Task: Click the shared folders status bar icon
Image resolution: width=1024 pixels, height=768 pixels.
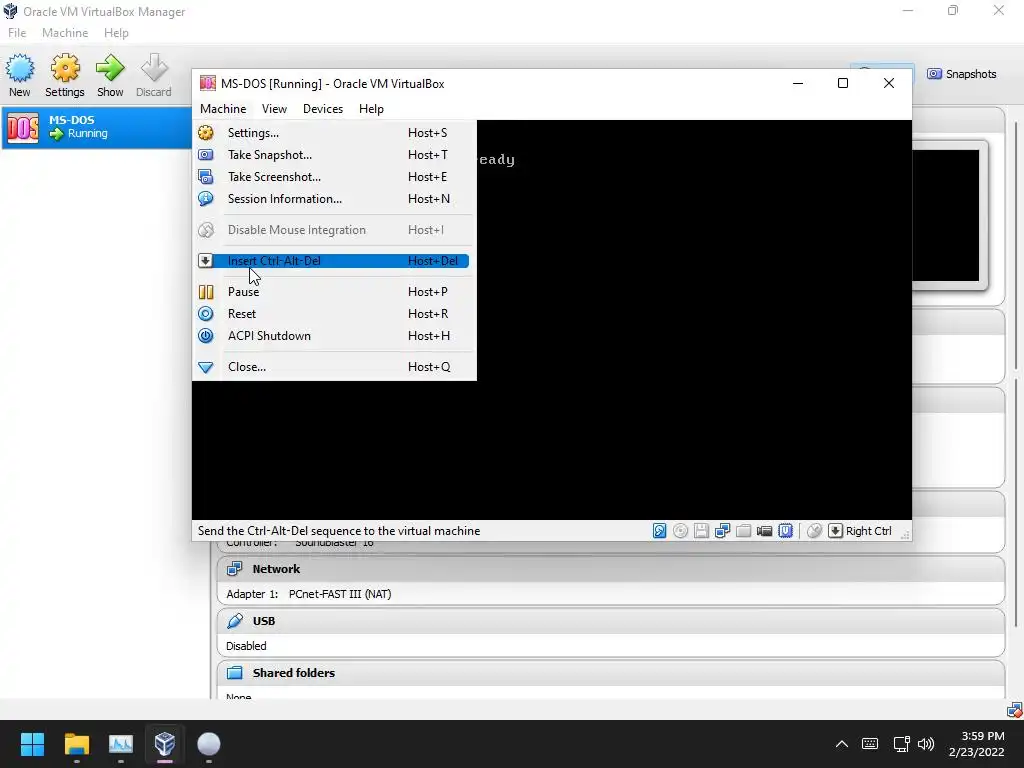Action: coord(743,531)
